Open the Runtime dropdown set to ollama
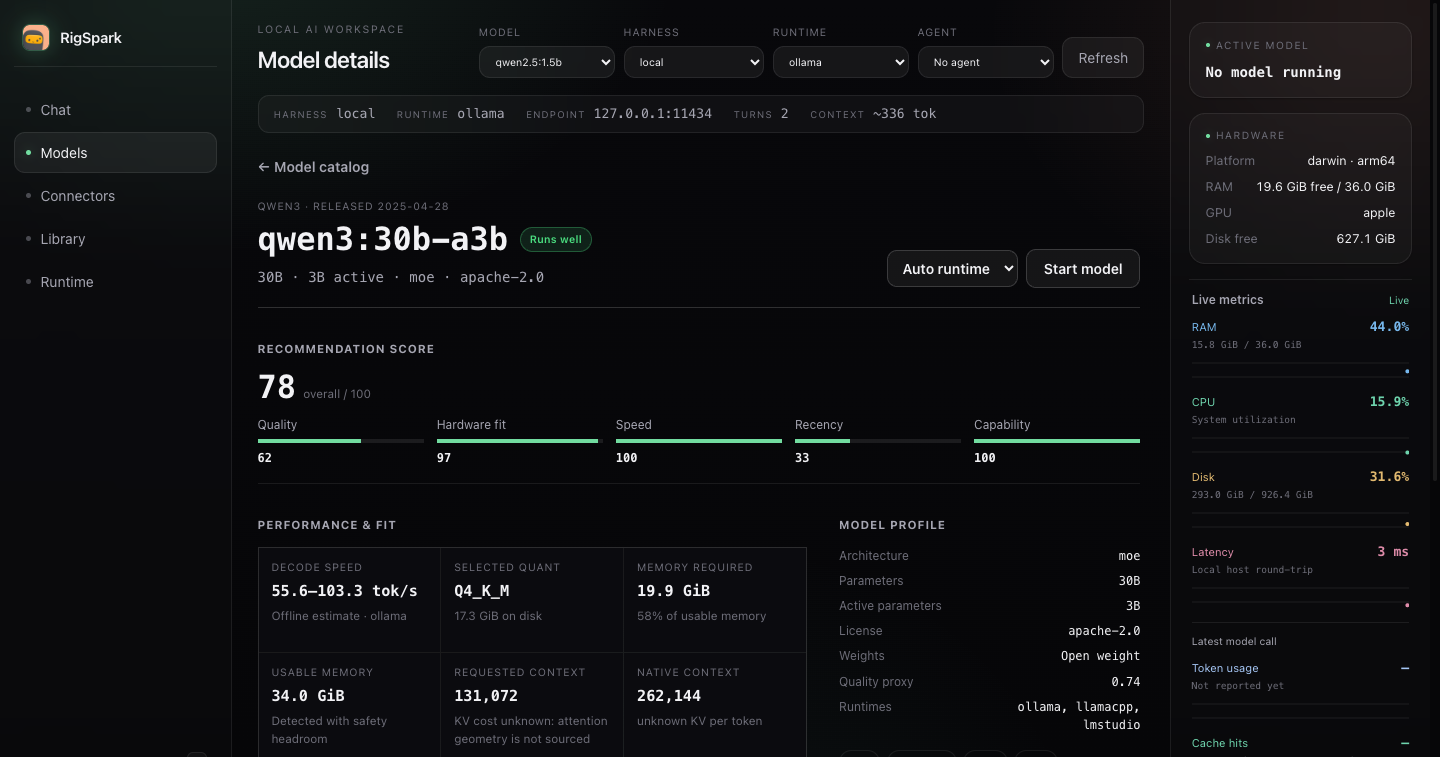The image size is (1440, 757). click(841, 62)
